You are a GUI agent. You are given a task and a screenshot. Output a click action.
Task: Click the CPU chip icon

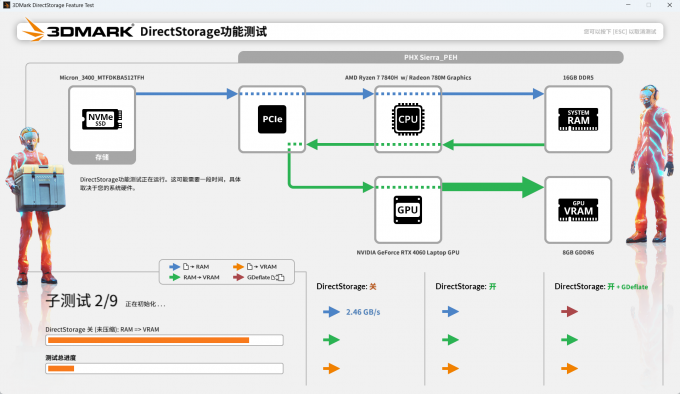408,119
